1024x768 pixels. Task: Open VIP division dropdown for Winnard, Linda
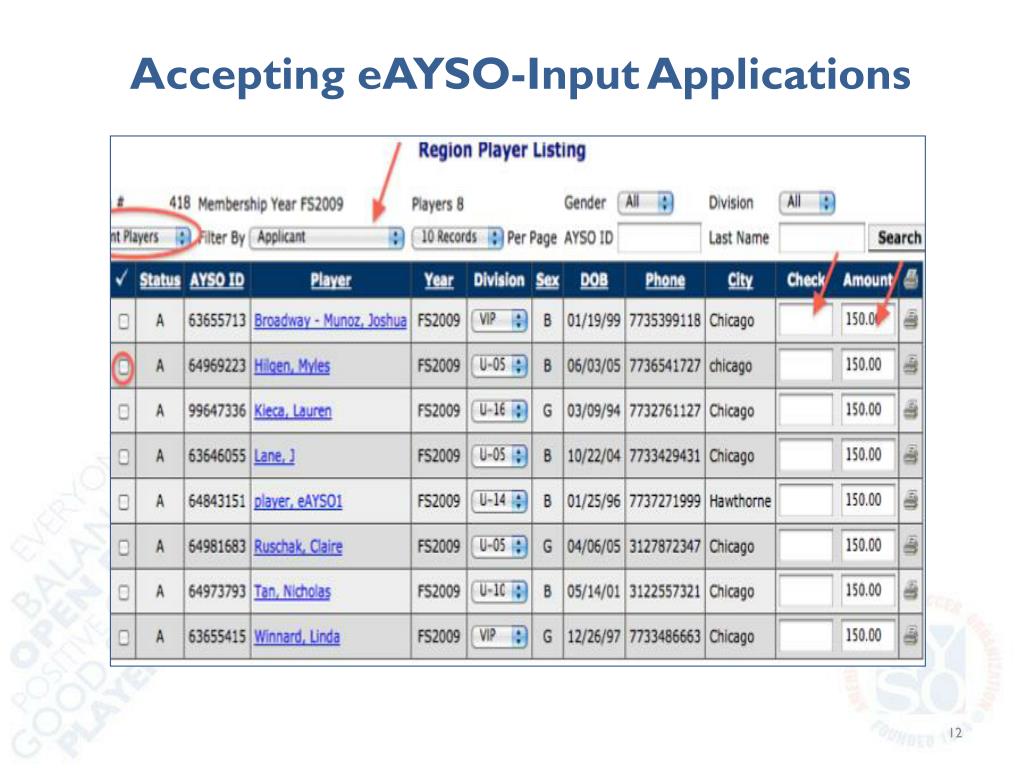tap(500, 635)
